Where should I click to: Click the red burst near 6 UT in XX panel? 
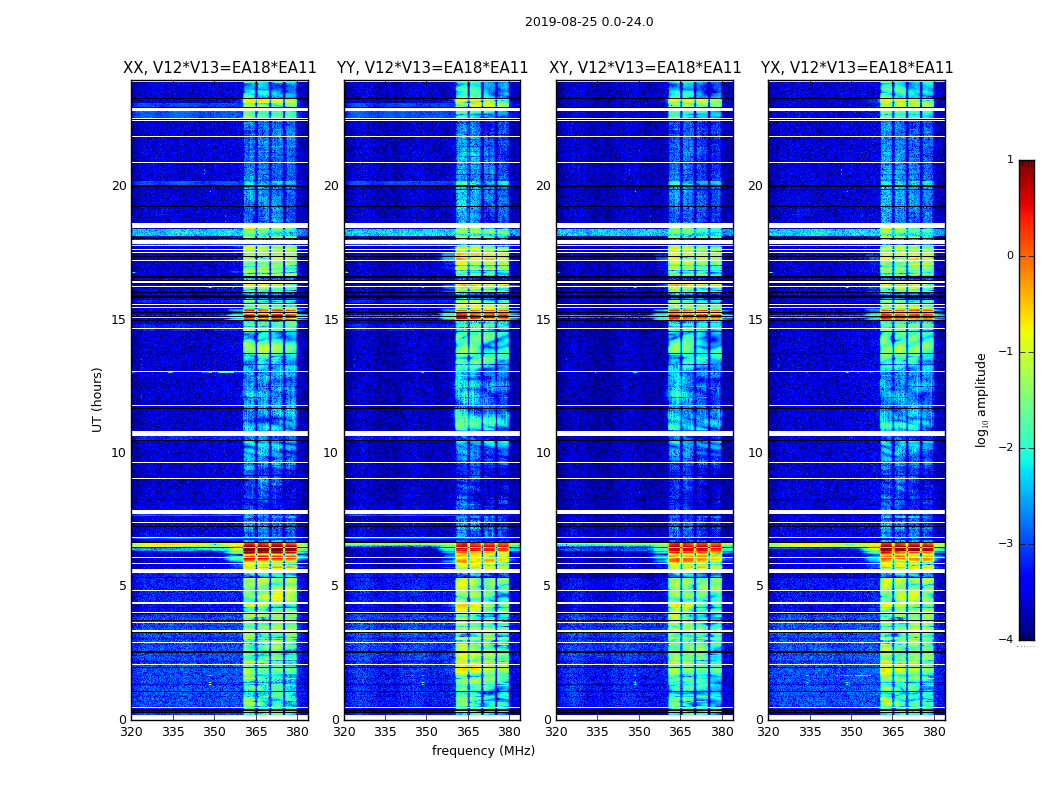[x=270, y=552]
